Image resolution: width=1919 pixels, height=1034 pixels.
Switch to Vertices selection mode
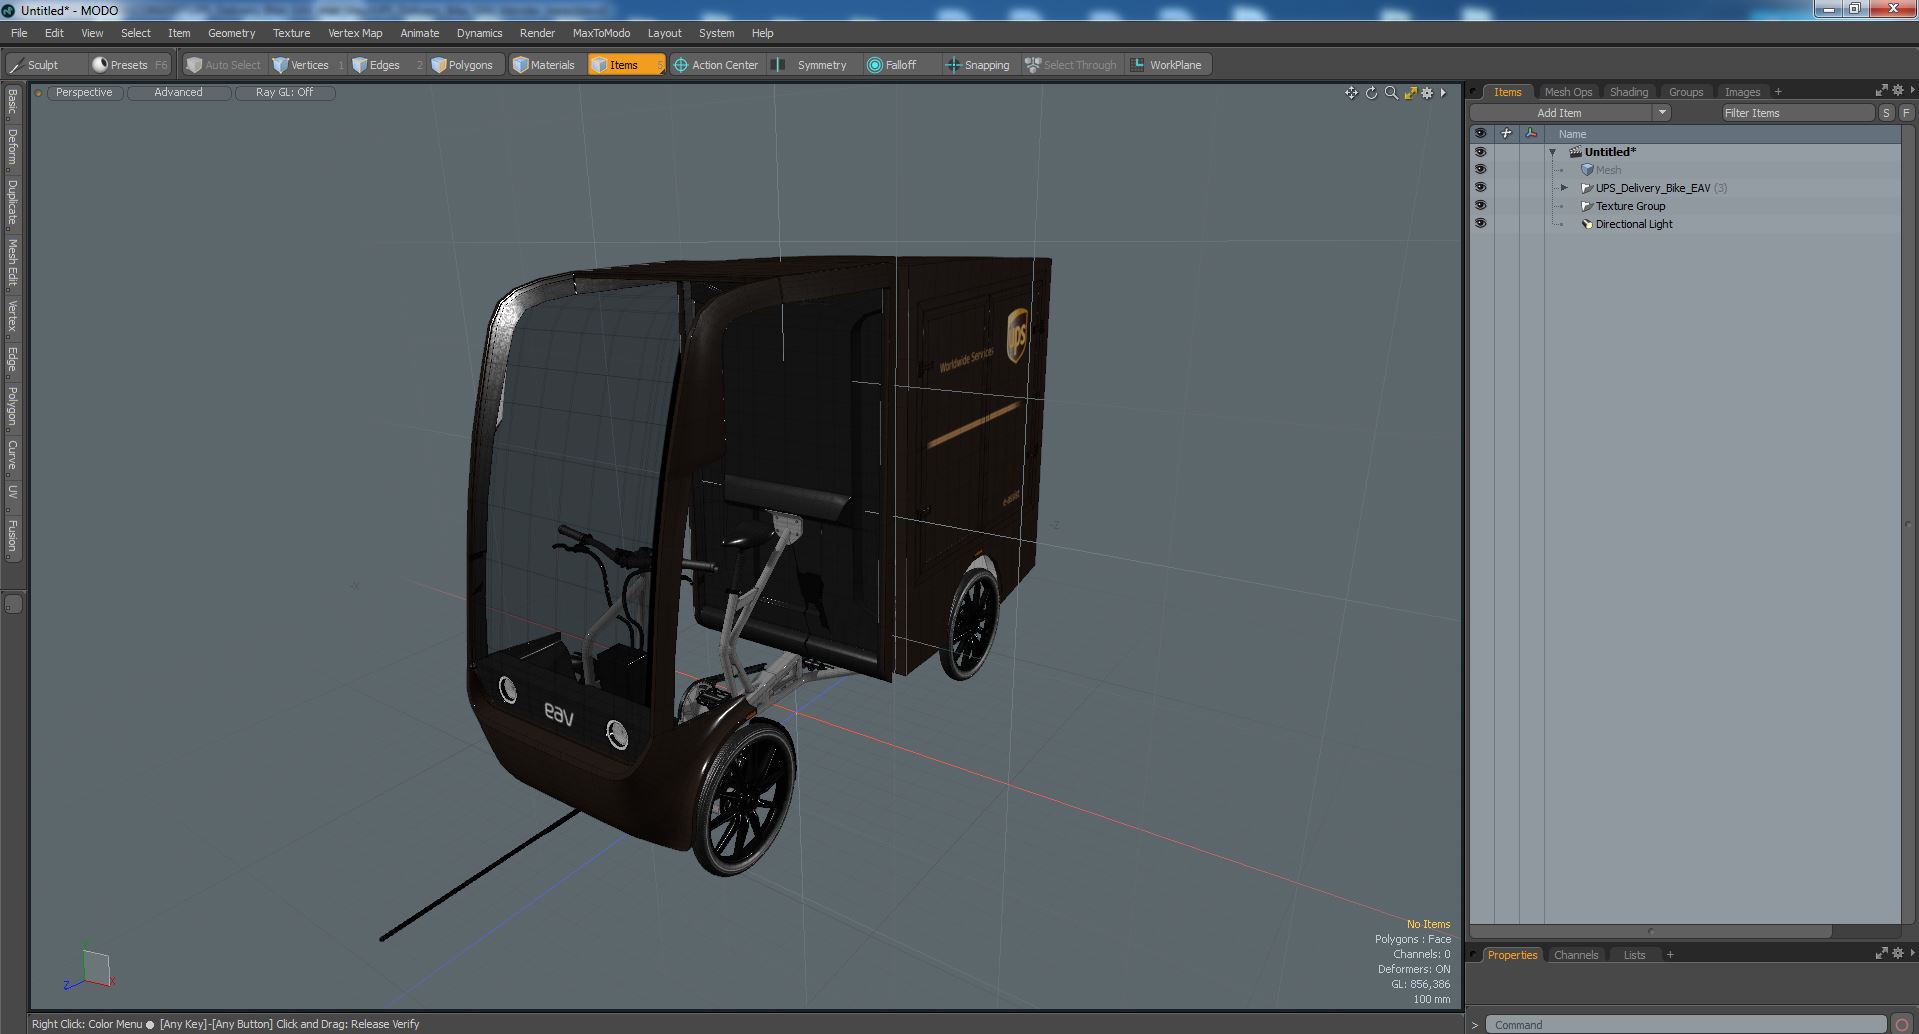(308, 65)
